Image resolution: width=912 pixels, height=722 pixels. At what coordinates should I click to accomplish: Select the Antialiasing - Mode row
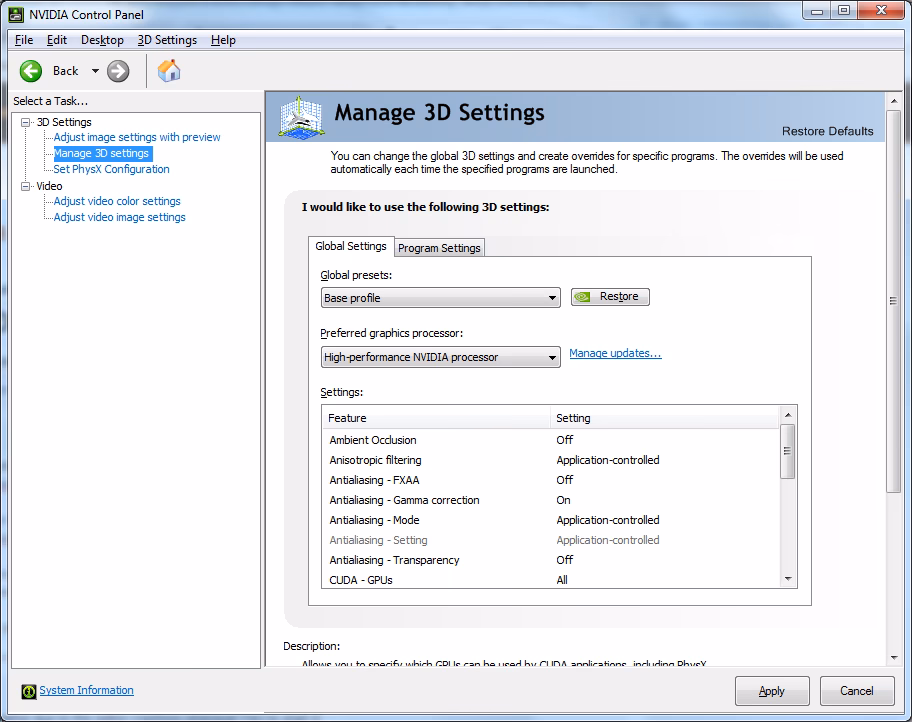point(550,520)
